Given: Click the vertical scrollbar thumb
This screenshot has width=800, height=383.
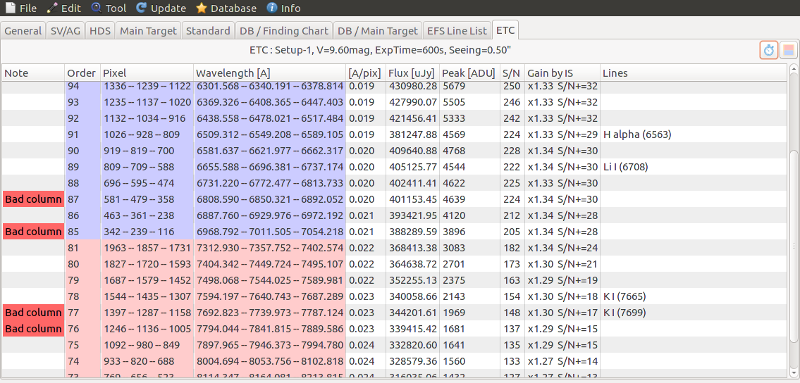Looking at the screenshot, I should pos(793,246).
